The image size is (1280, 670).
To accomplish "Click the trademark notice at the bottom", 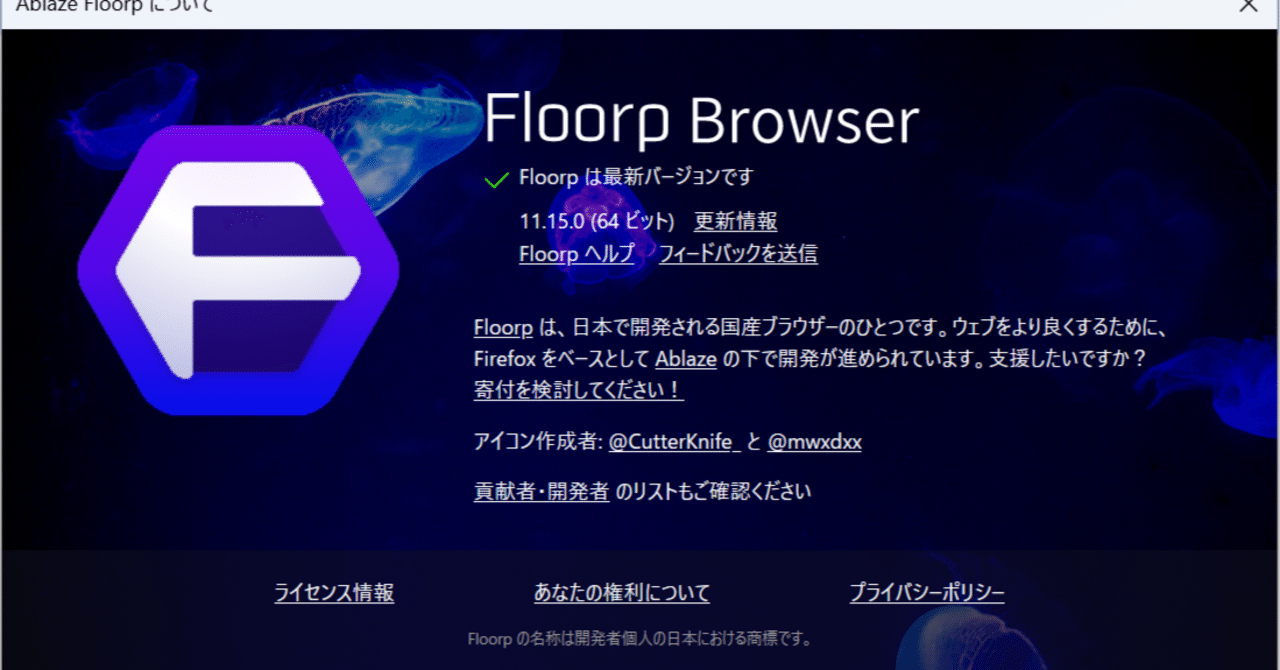I will click(x=640, y=639).
